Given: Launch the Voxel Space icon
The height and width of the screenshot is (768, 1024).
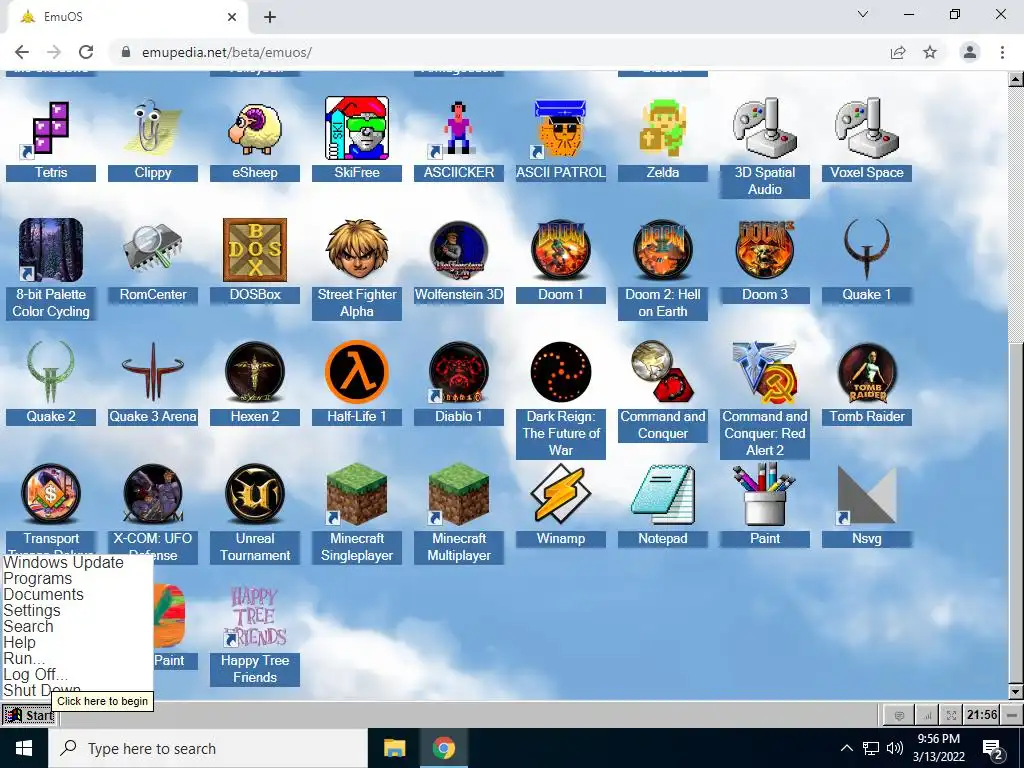Looking at the screenshot, I should pyautogui.click(x=867, y=129).
